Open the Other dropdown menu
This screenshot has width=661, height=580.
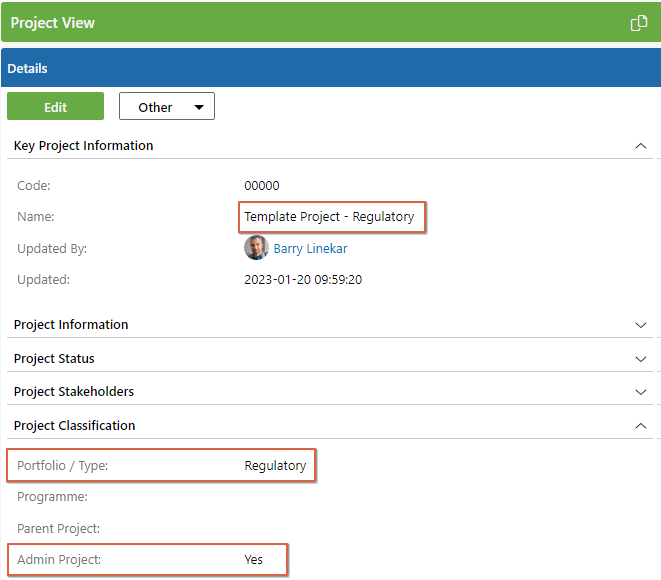(x=167, y=106)
